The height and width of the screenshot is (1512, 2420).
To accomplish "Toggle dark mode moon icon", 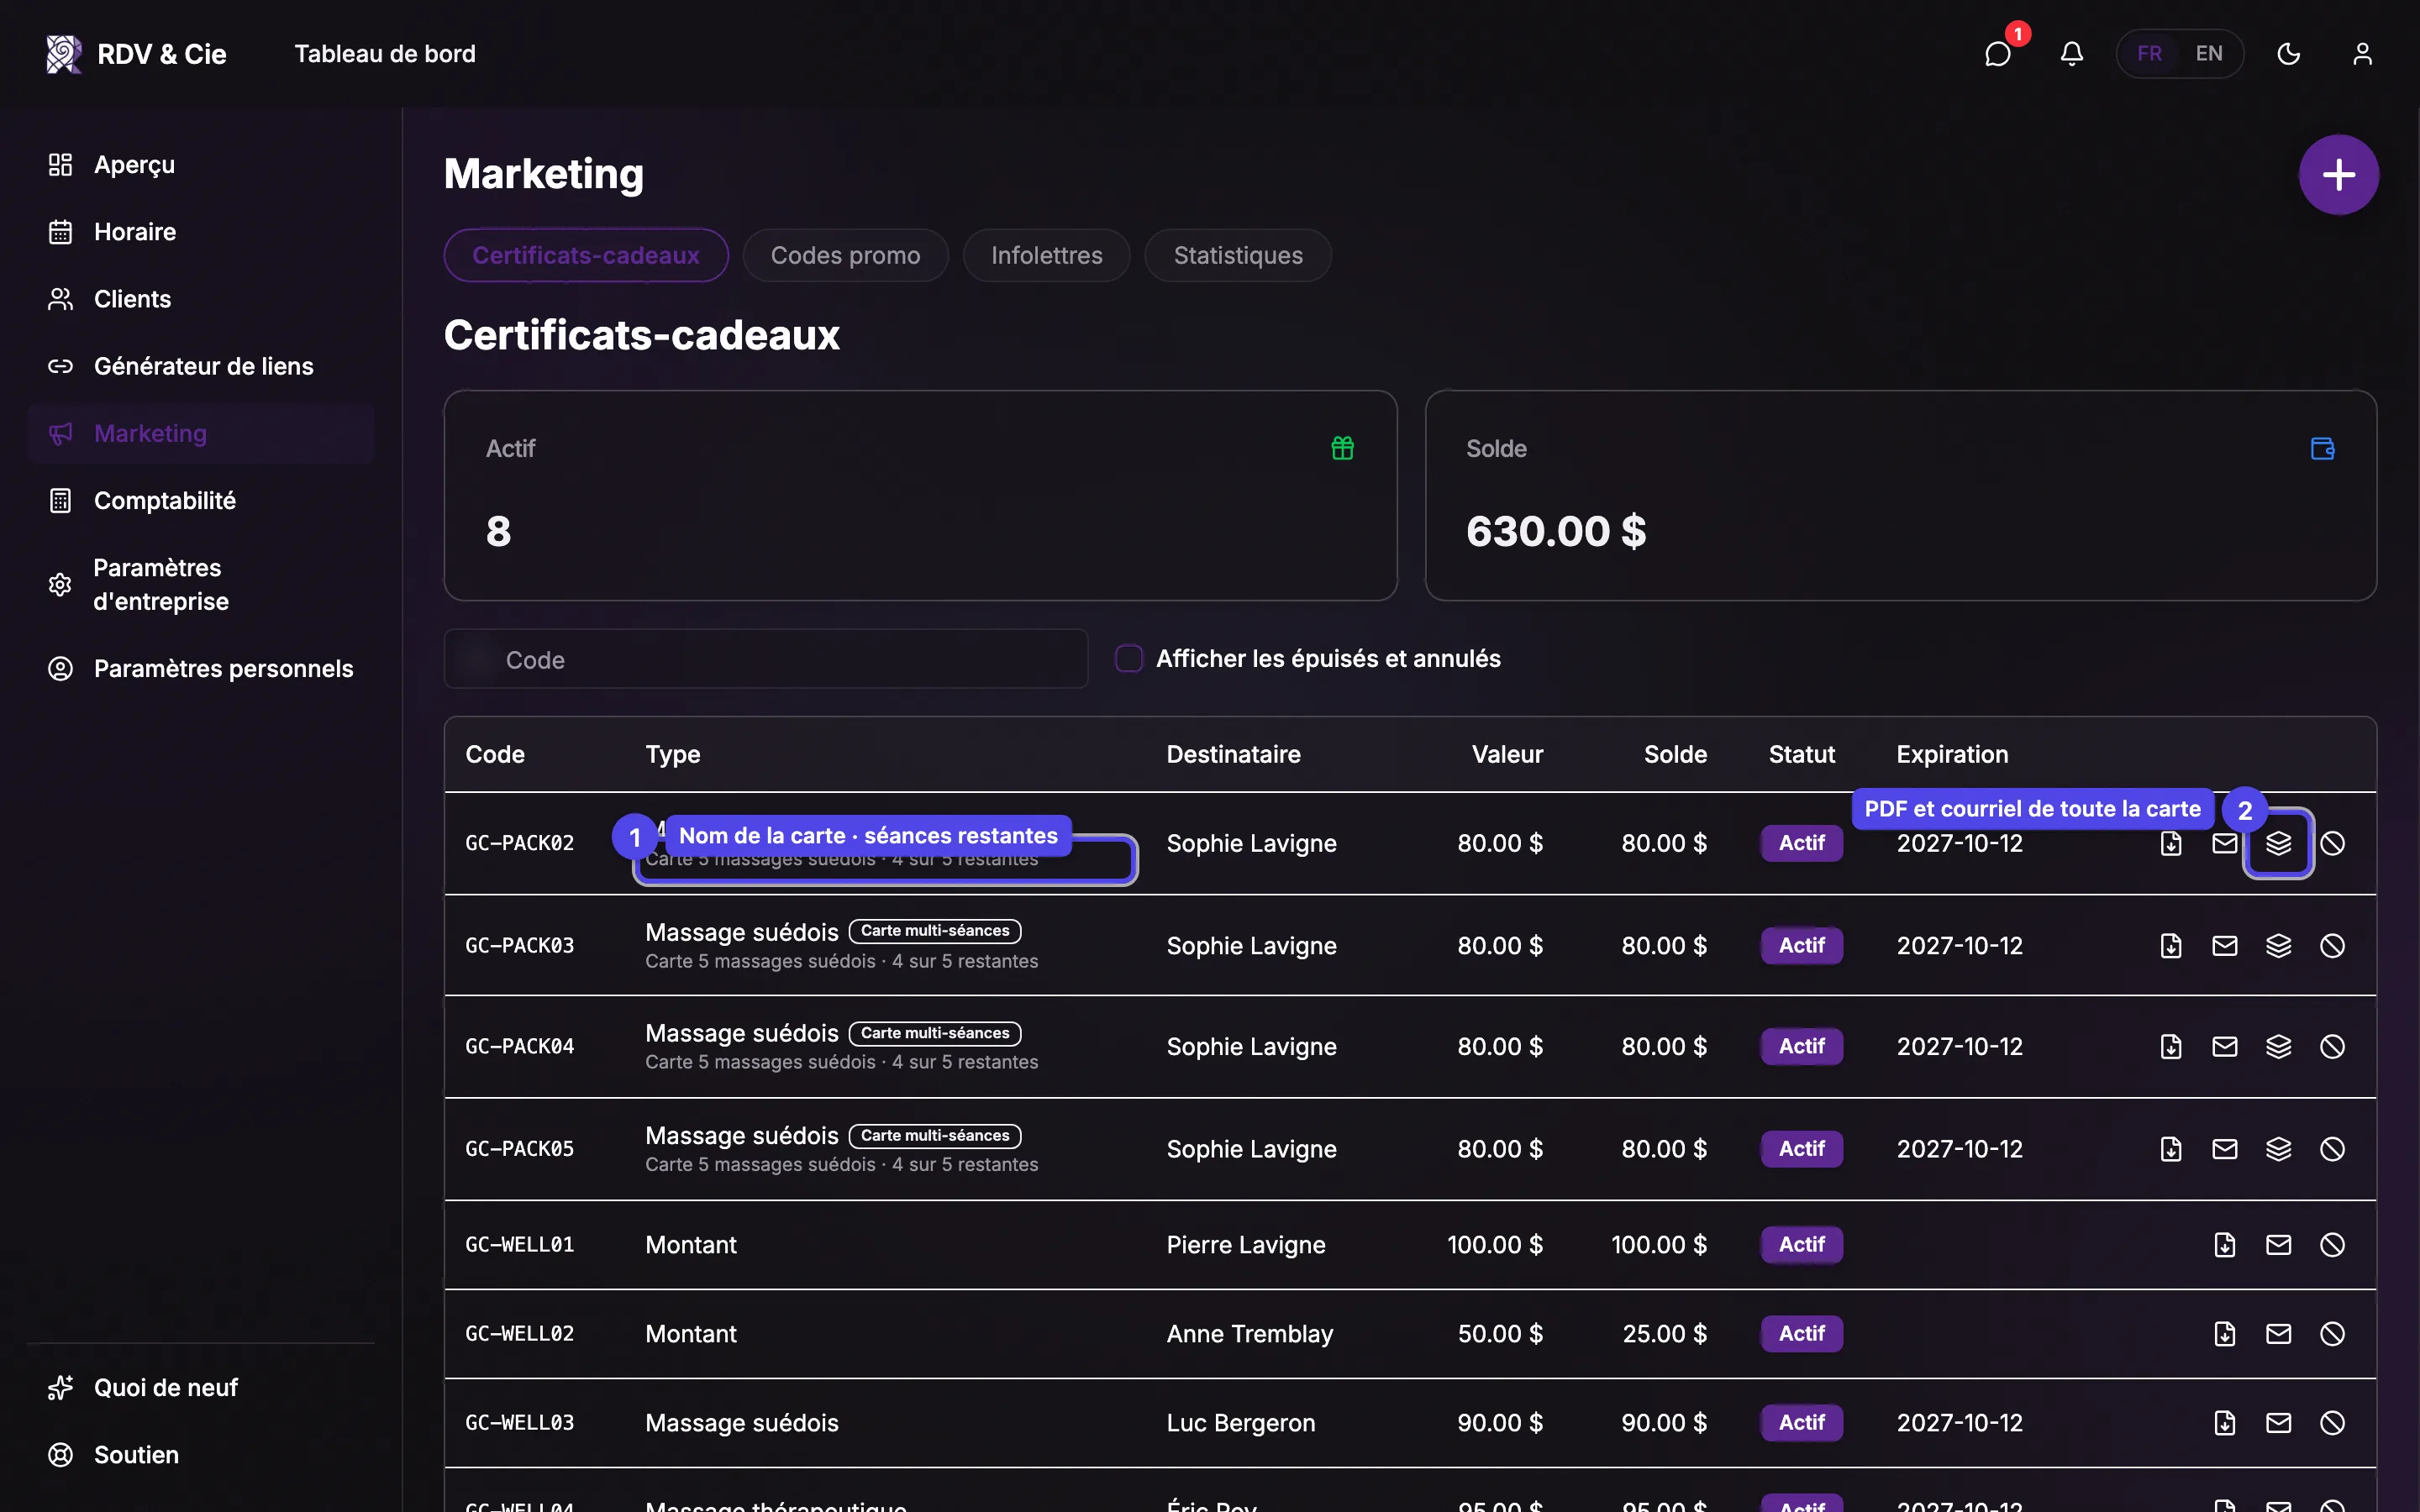I will 2288,54.
